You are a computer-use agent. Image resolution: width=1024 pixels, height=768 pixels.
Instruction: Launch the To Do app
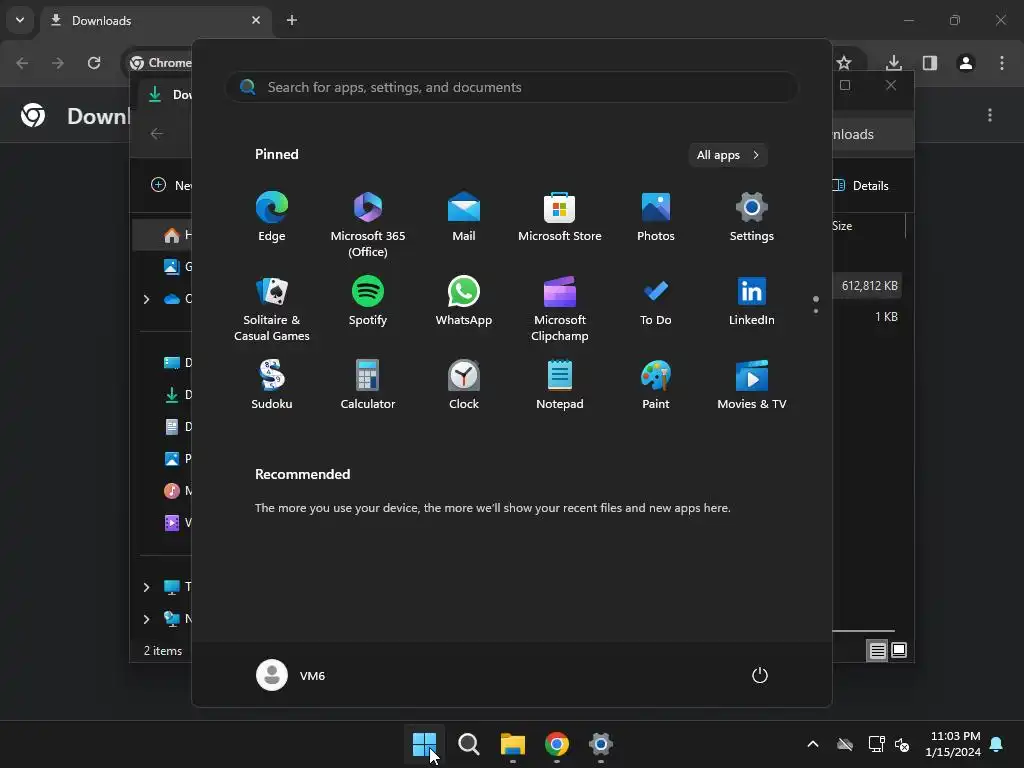coord(656,301)
